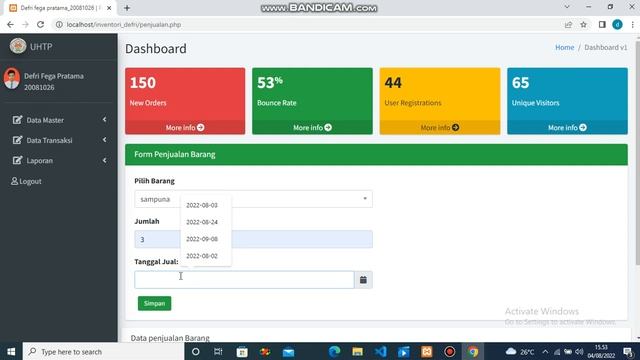The image size is (640, 360).
Task: Open File Explorer from the taskbar
Action: coord(358,351)
